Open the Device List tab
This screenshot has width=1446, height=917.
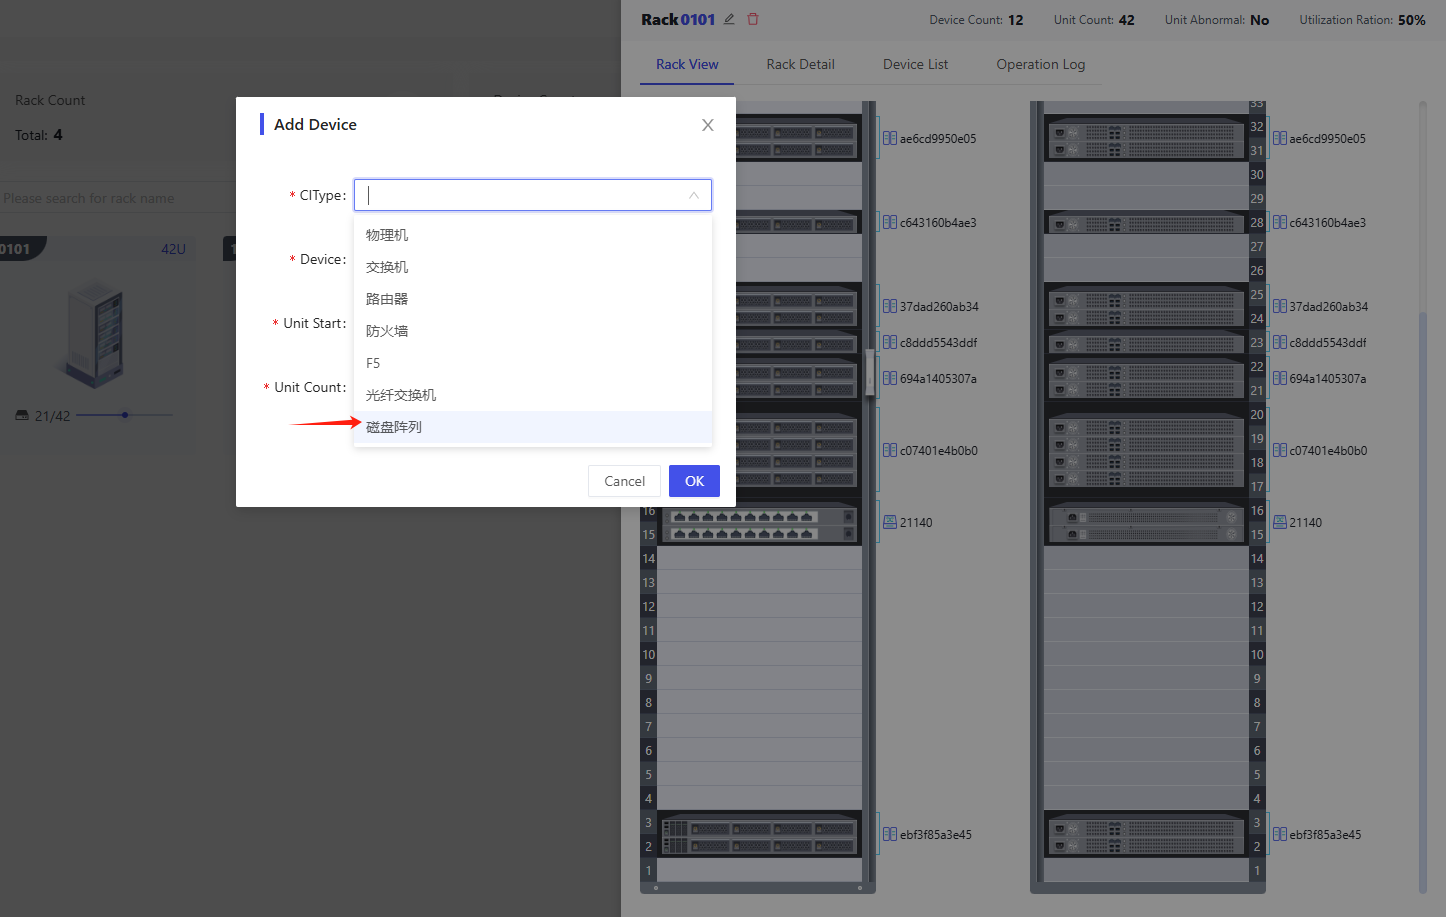[915, 64]
